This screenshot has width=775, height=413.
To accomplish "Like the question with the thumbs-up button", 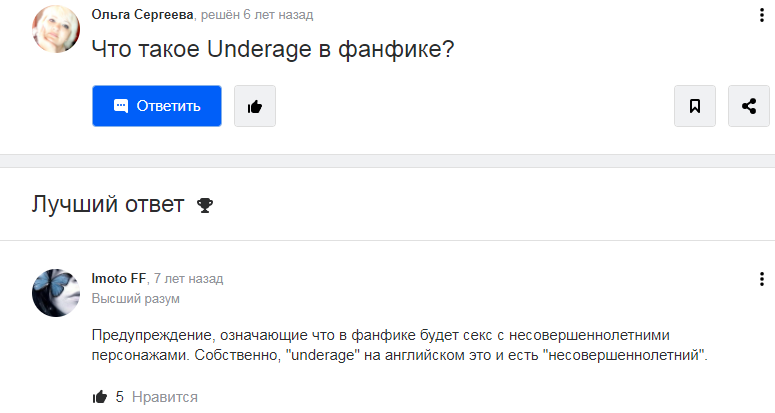I will 254,106.
